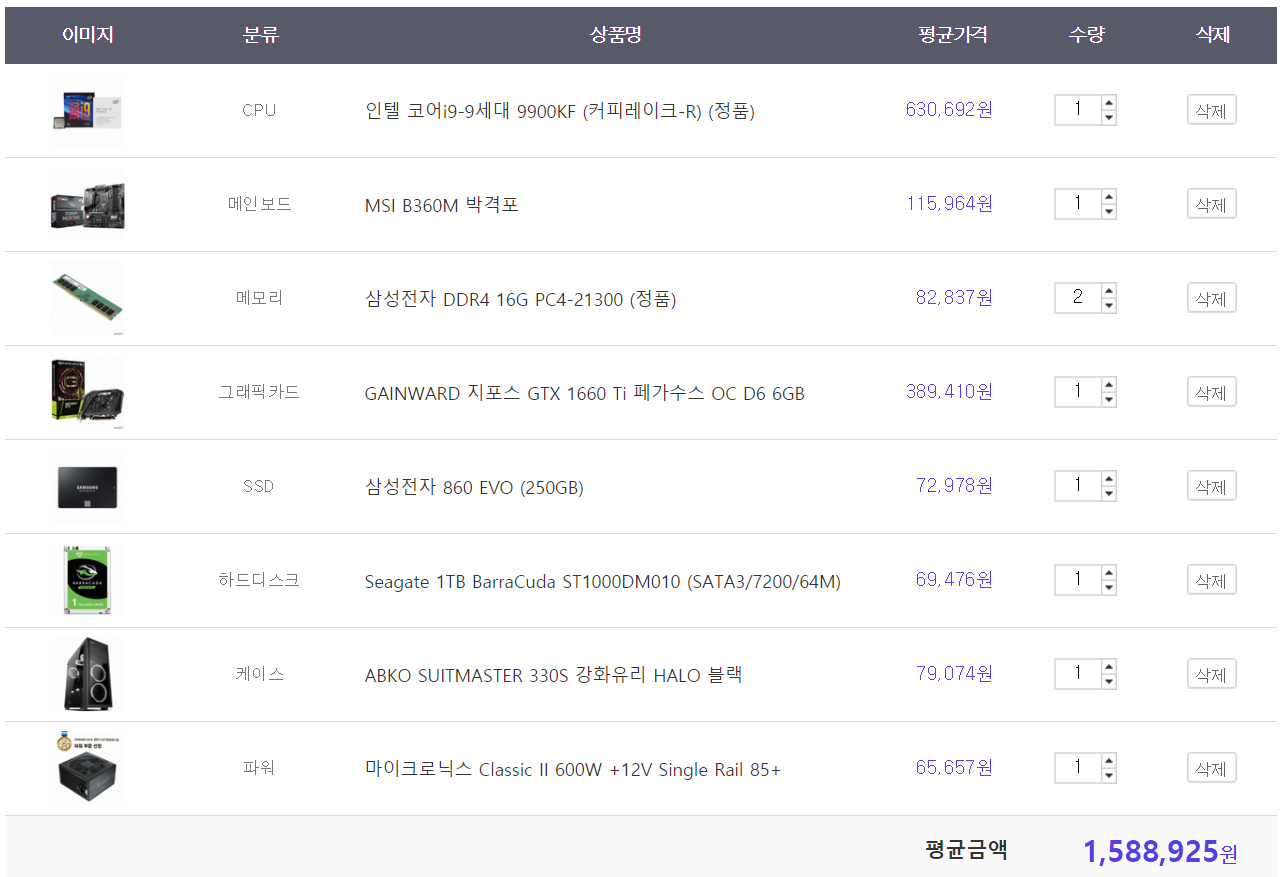This screenshot has height=877, width=1281.
Task: Open the Microtronics Classic II power supply image
Action: pos(88,768)
